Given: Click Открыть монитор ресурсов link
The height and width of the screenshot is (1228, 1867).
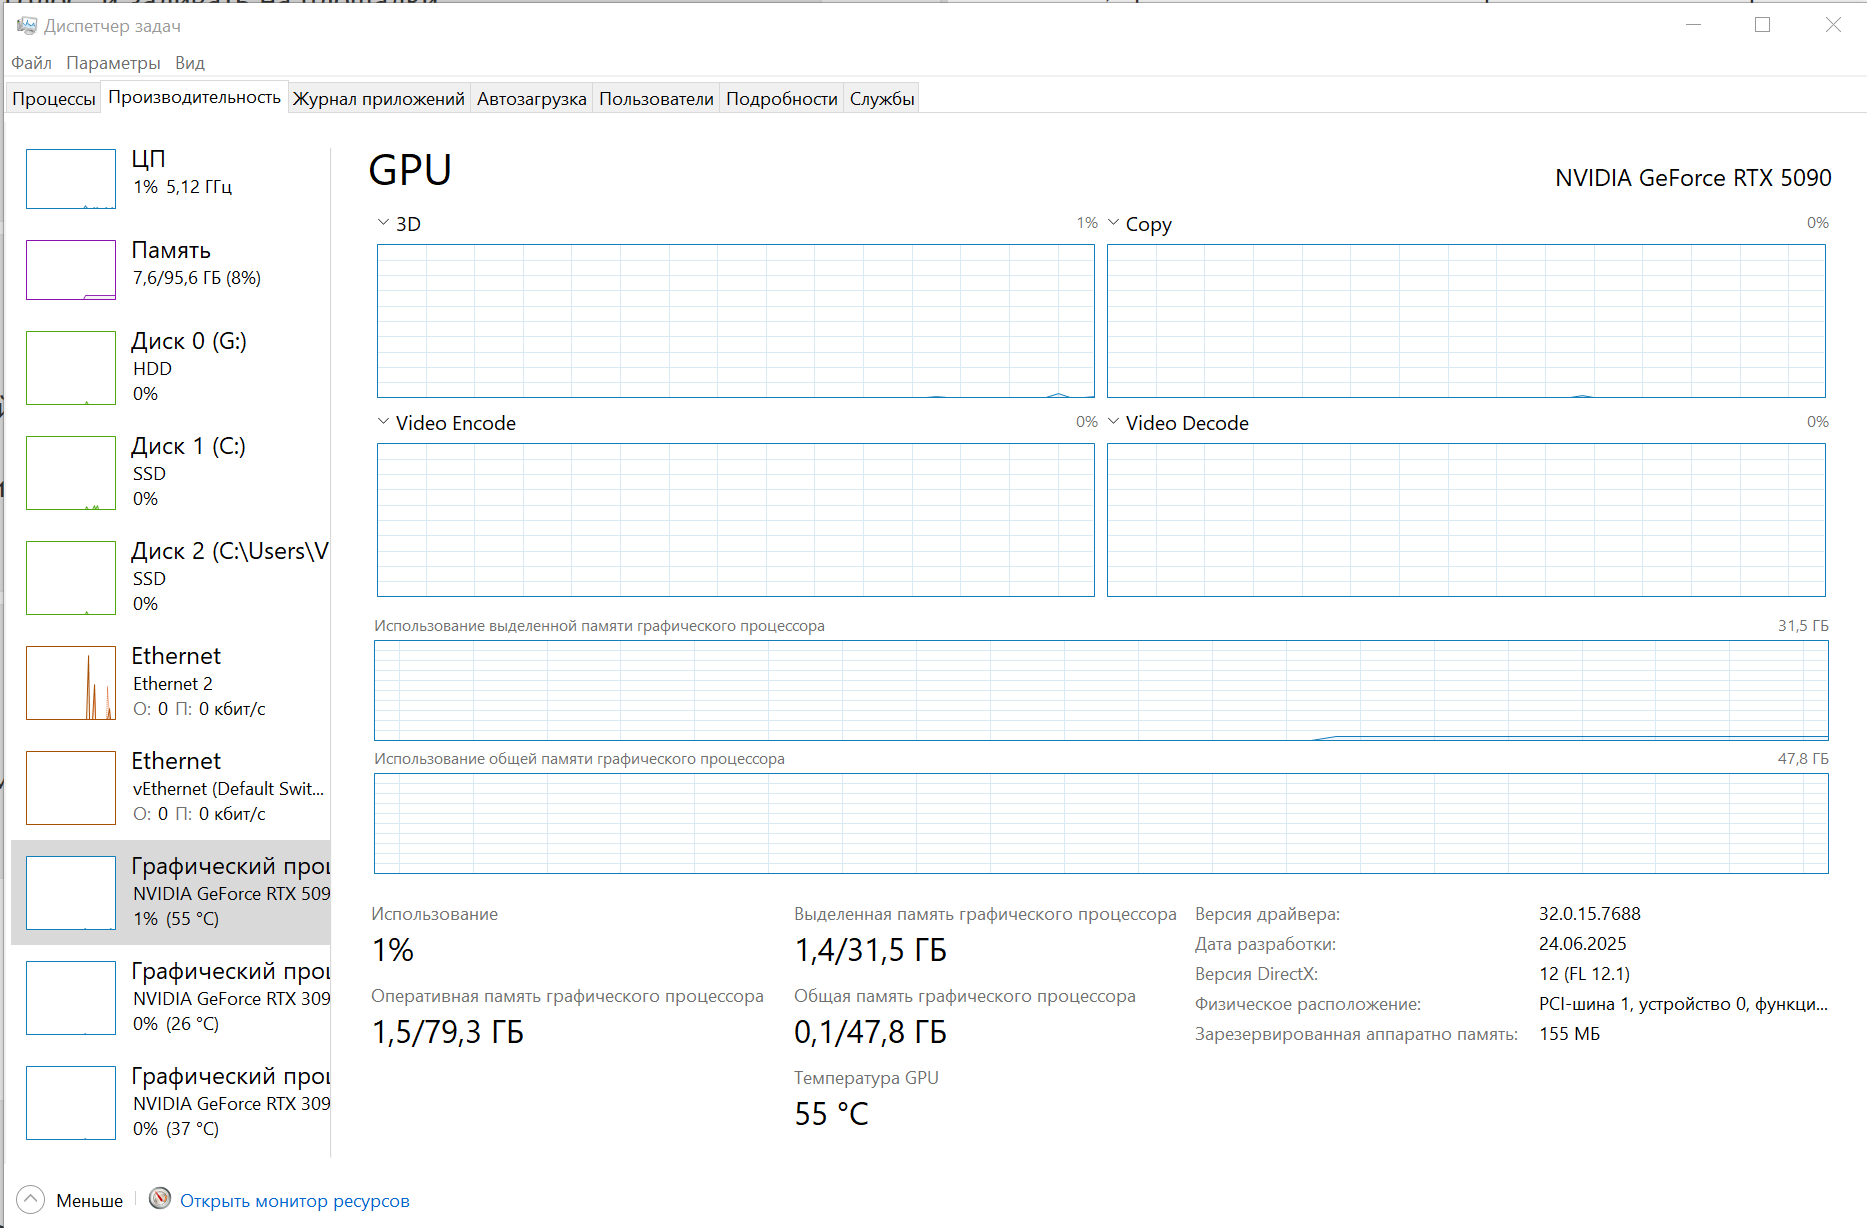Looking at the screenshot, I should (294, 1201).
